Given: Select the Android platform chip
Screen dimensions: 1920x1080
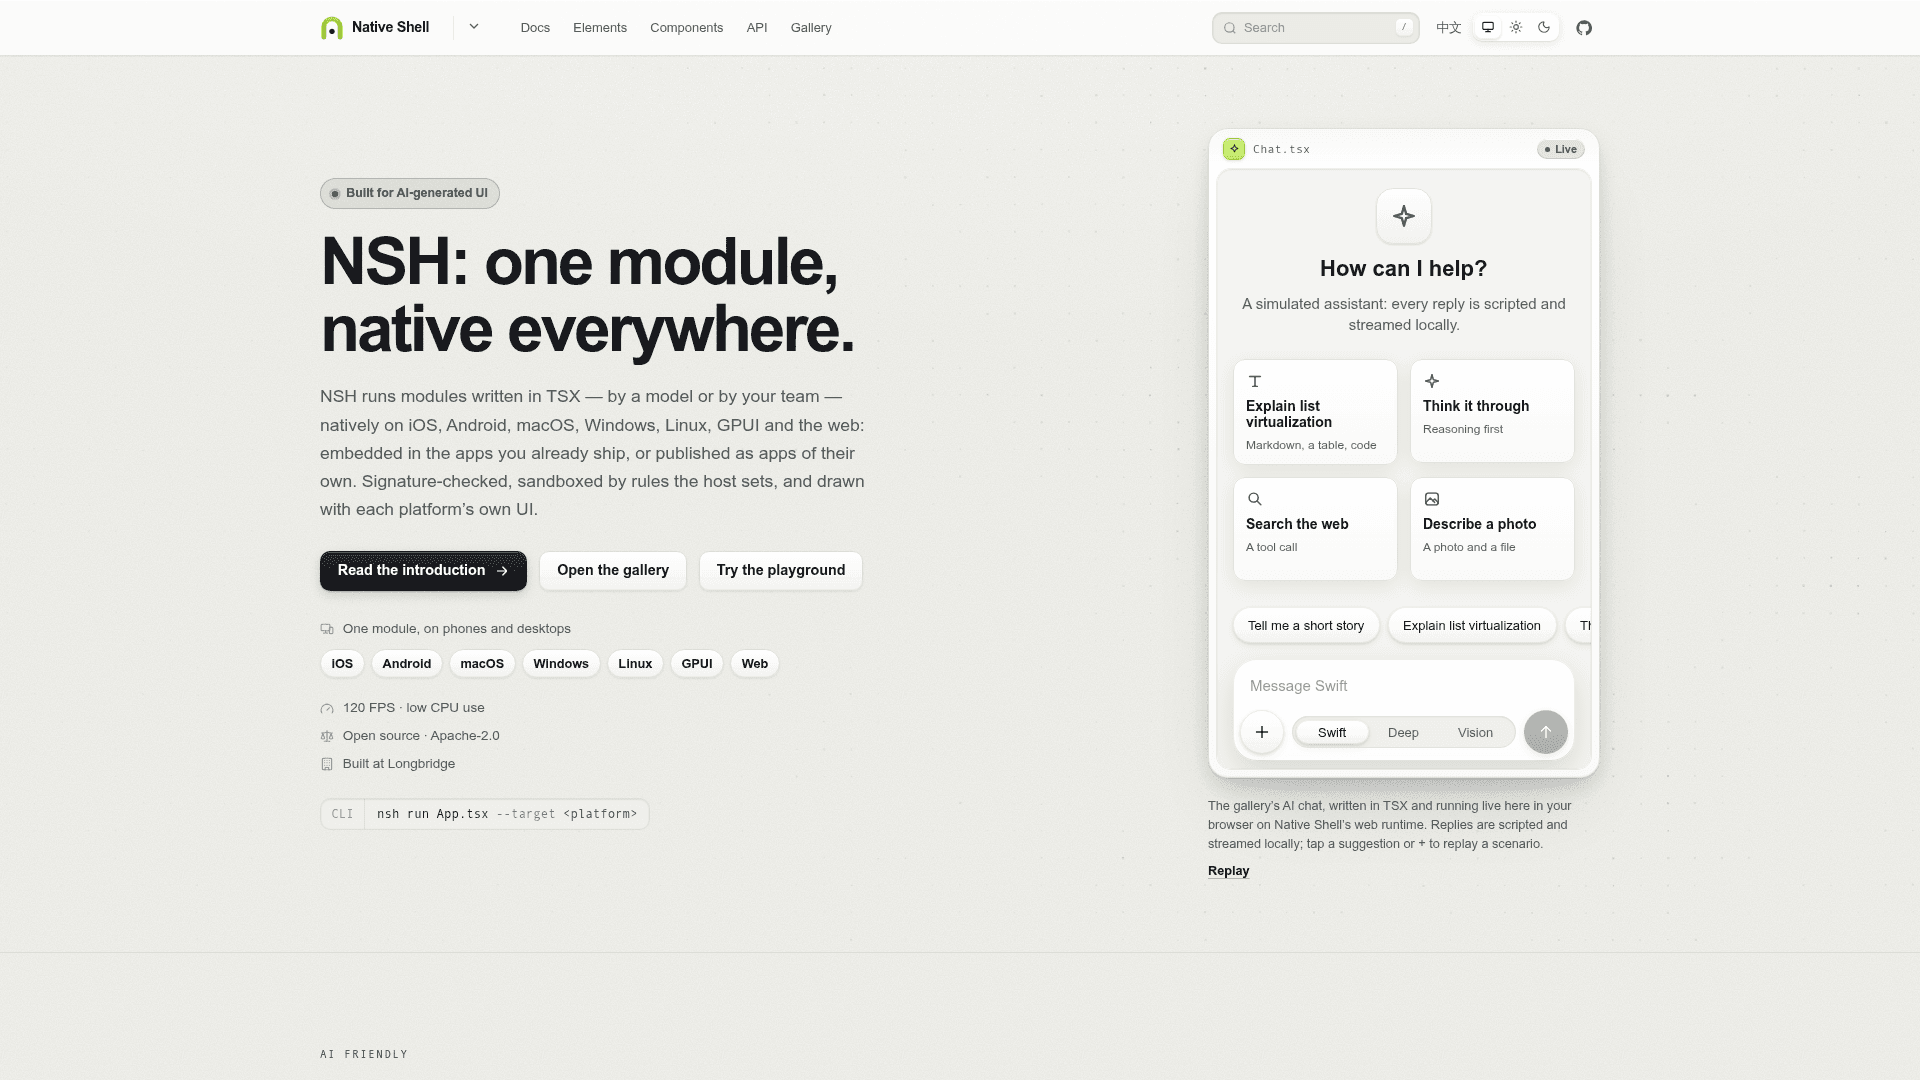Looking at the screenshot, I should (407, 664).
